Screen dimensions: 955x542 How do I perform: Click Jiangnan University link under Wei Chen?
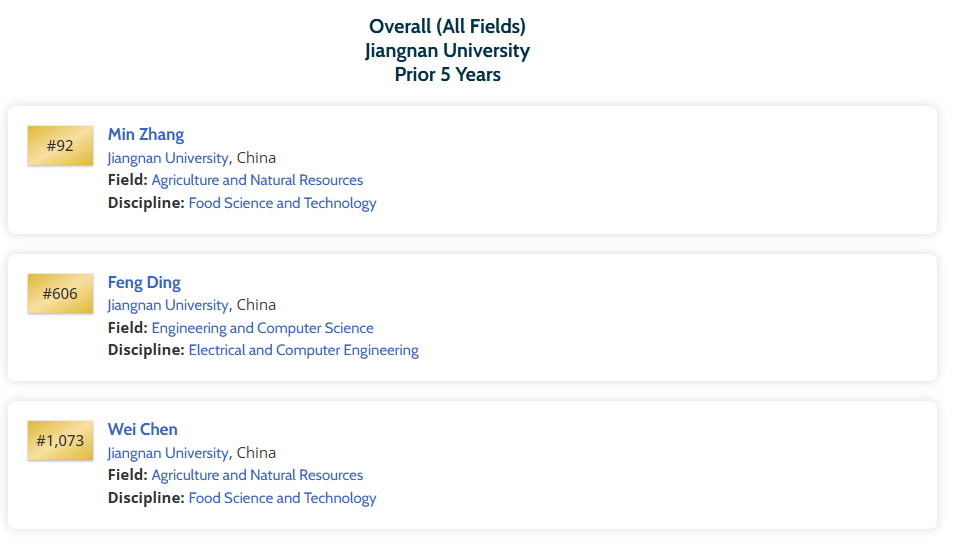pyautogui.click(x=168, y=453)
